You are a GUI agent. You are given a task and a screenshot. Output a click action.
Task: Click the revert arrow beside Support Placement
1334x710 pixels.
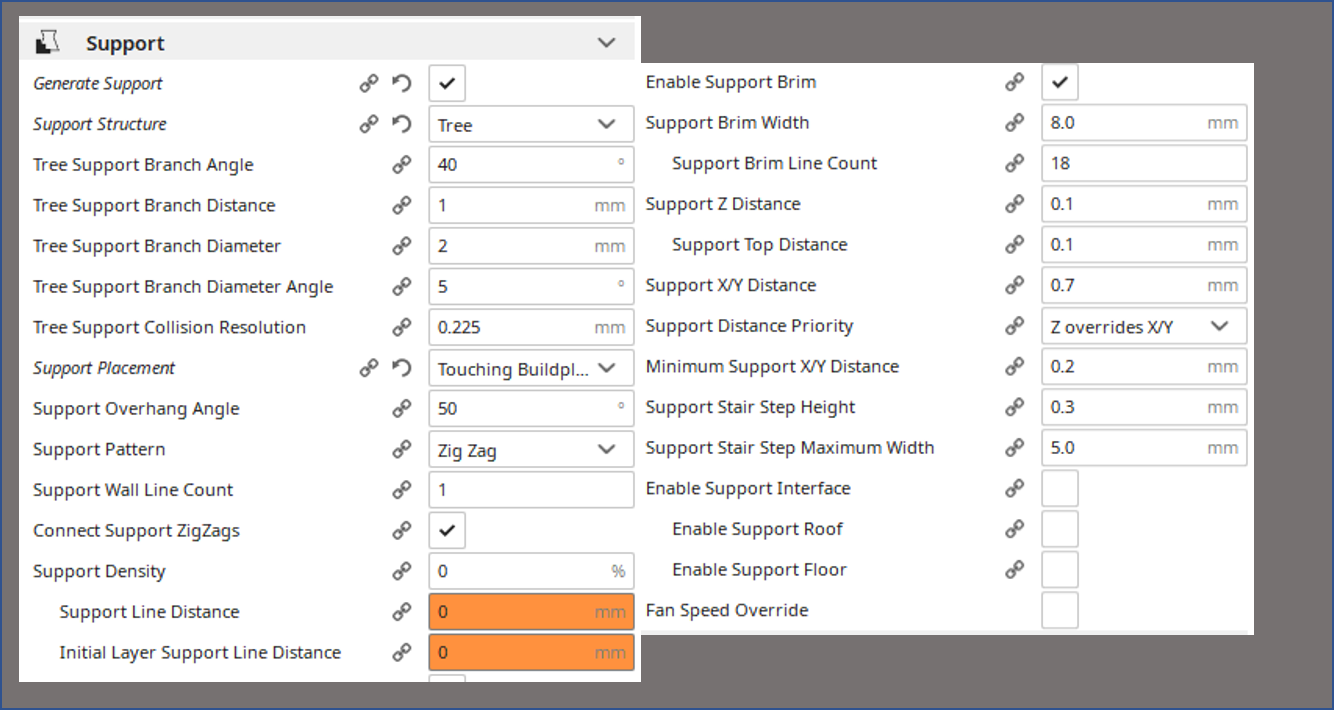pos(402,368)
